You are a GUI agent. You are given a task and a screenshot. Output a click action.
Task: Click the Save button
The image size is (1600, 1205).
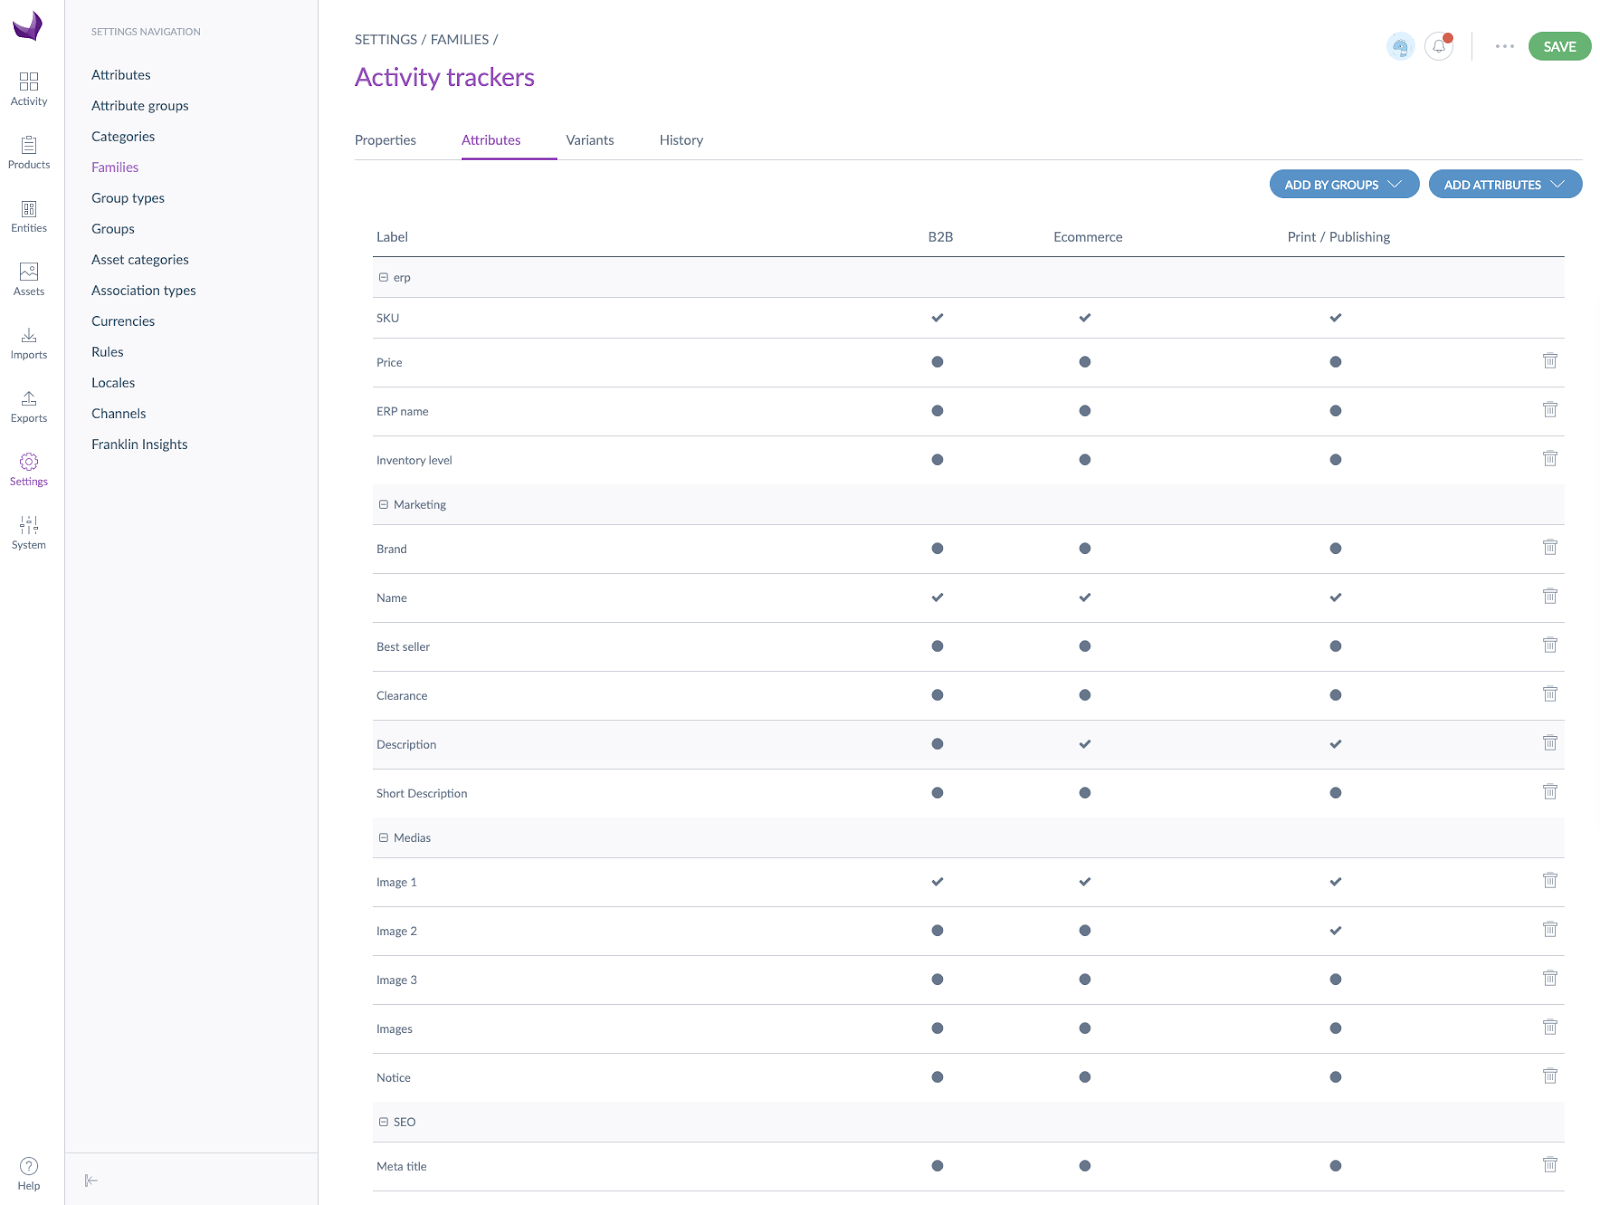[1559, 46]
